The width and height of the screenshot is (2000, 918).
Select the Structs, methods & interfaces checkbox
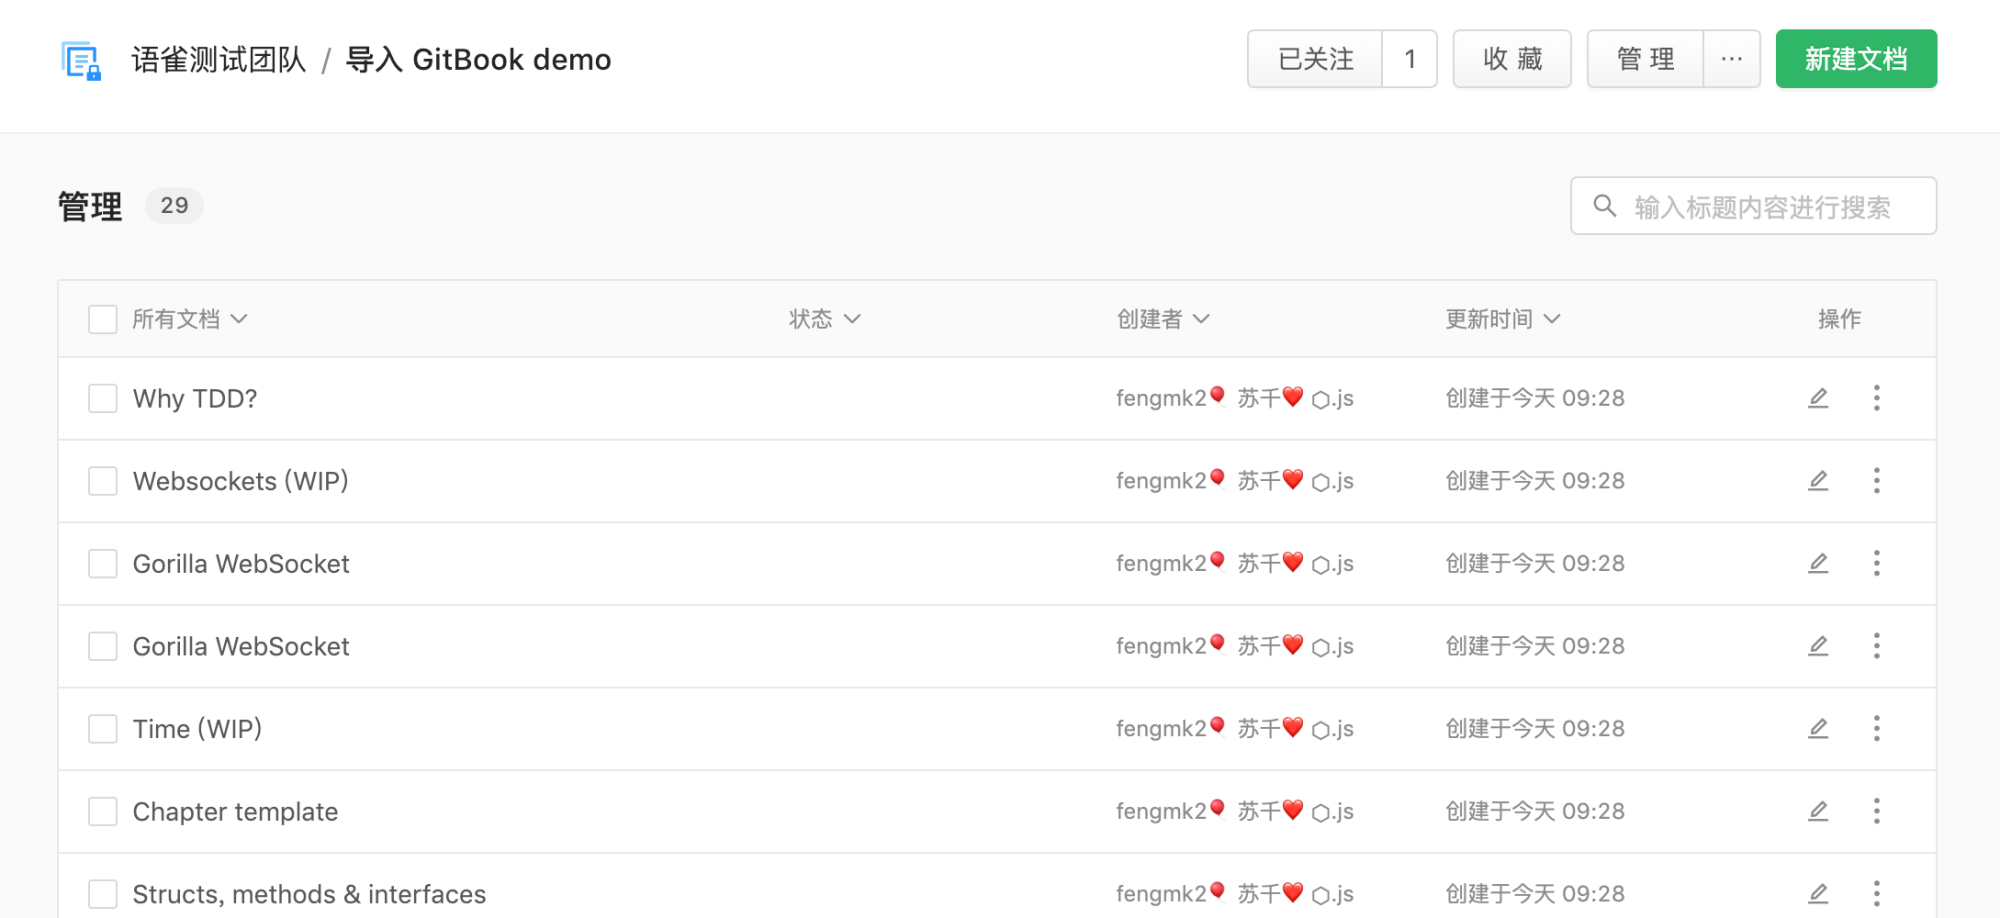point(103,893)
